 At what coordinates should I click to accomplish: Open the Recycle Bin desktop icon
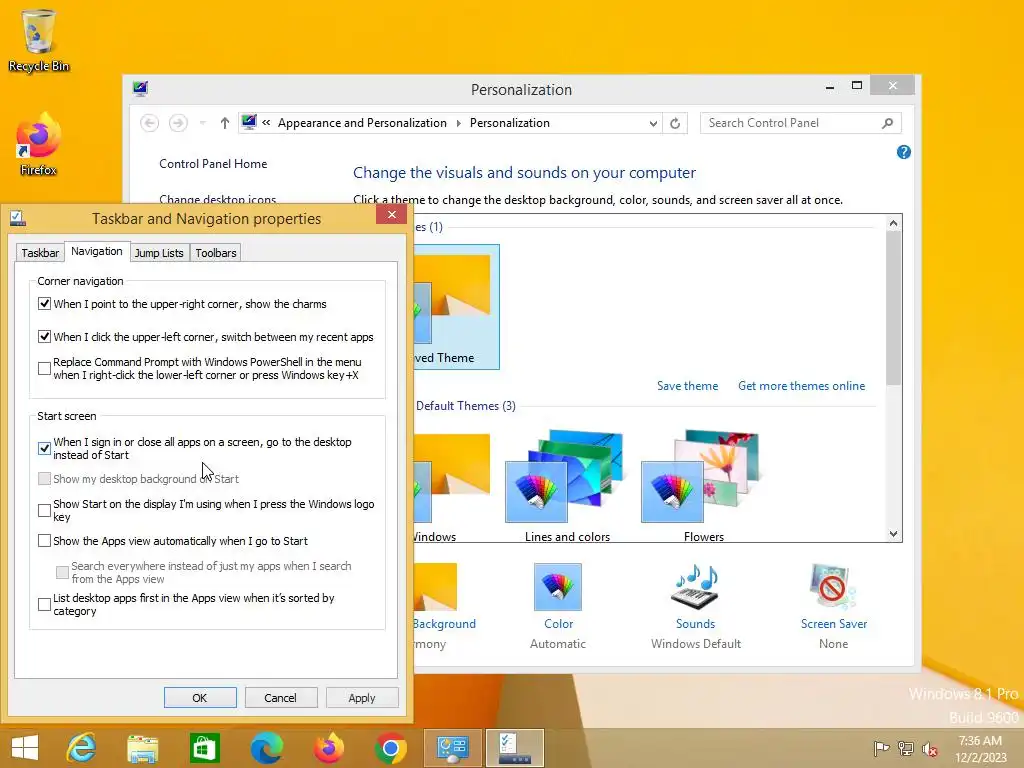[39, 40]
